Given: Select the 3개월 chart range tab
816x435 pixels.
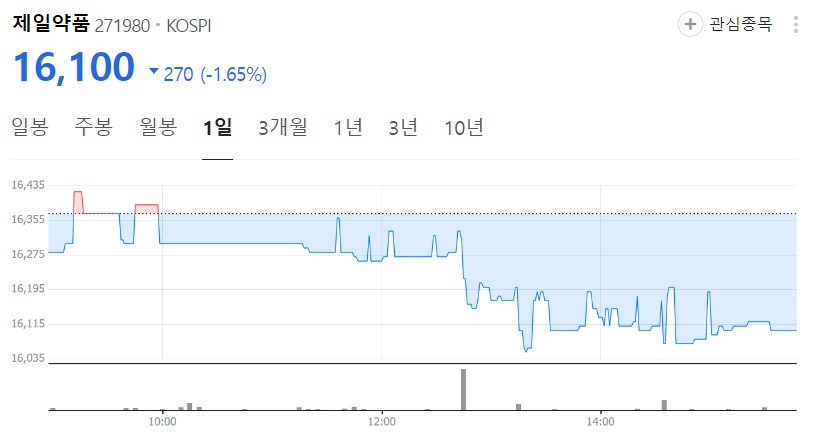Looking at the screenshot, I should coord(283,127).
